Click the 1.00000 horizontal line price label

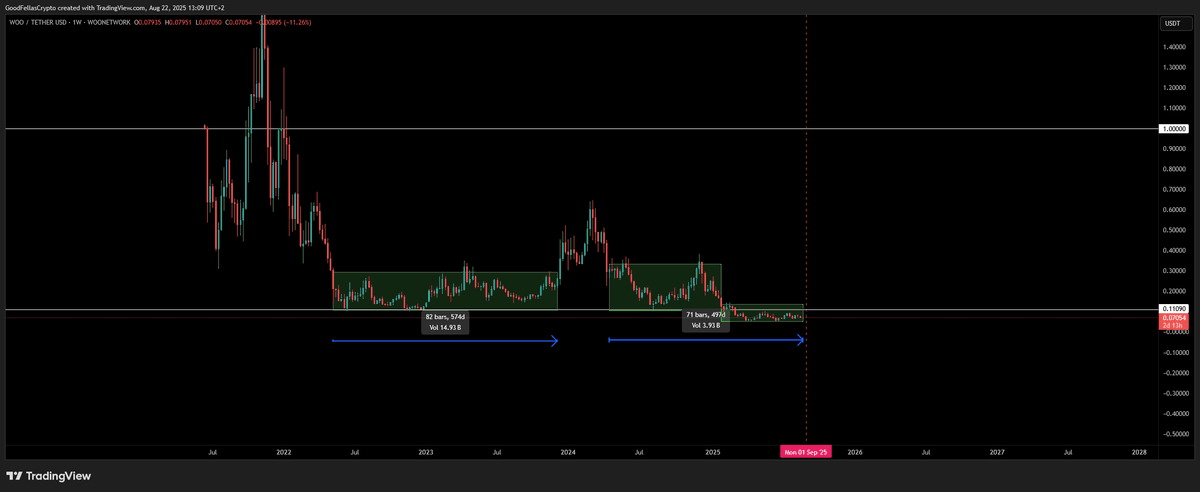click(x=1173, y=129)
